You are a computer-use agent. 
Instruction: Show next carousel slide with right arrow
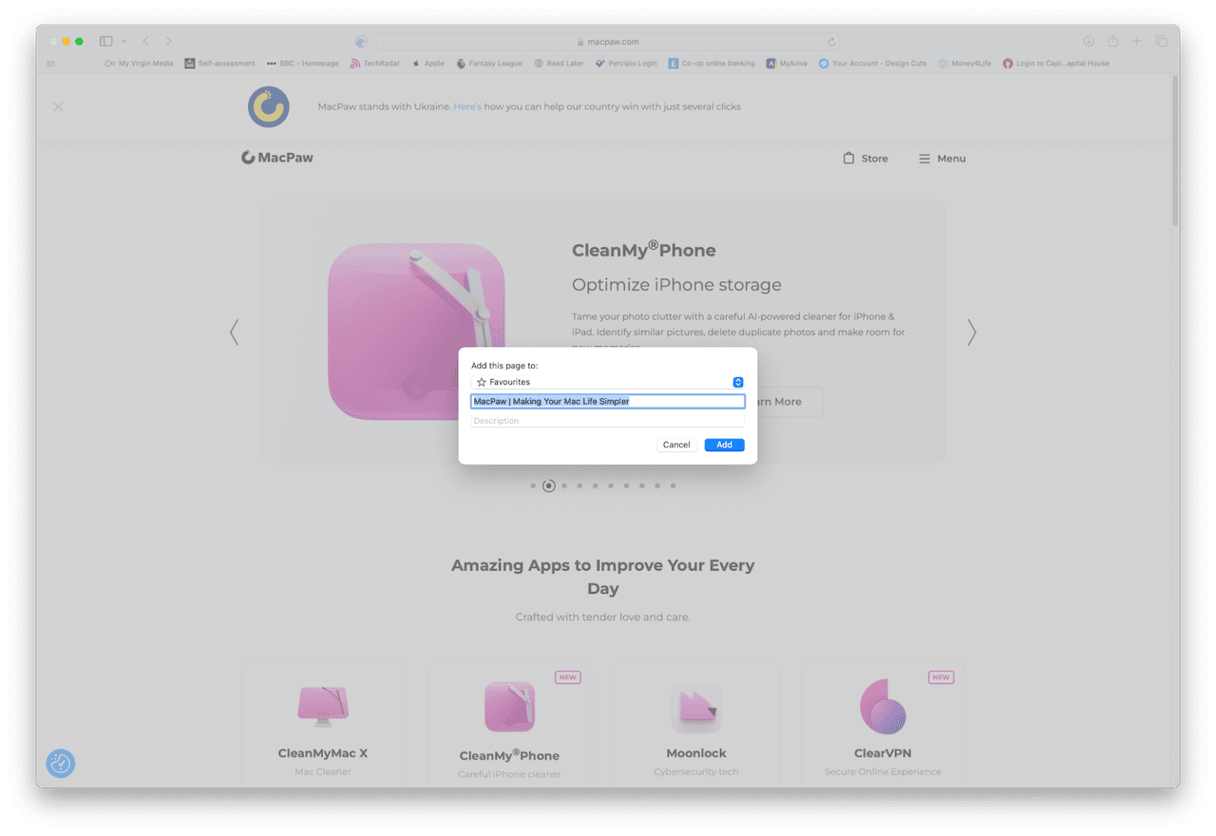click(971, 332)
